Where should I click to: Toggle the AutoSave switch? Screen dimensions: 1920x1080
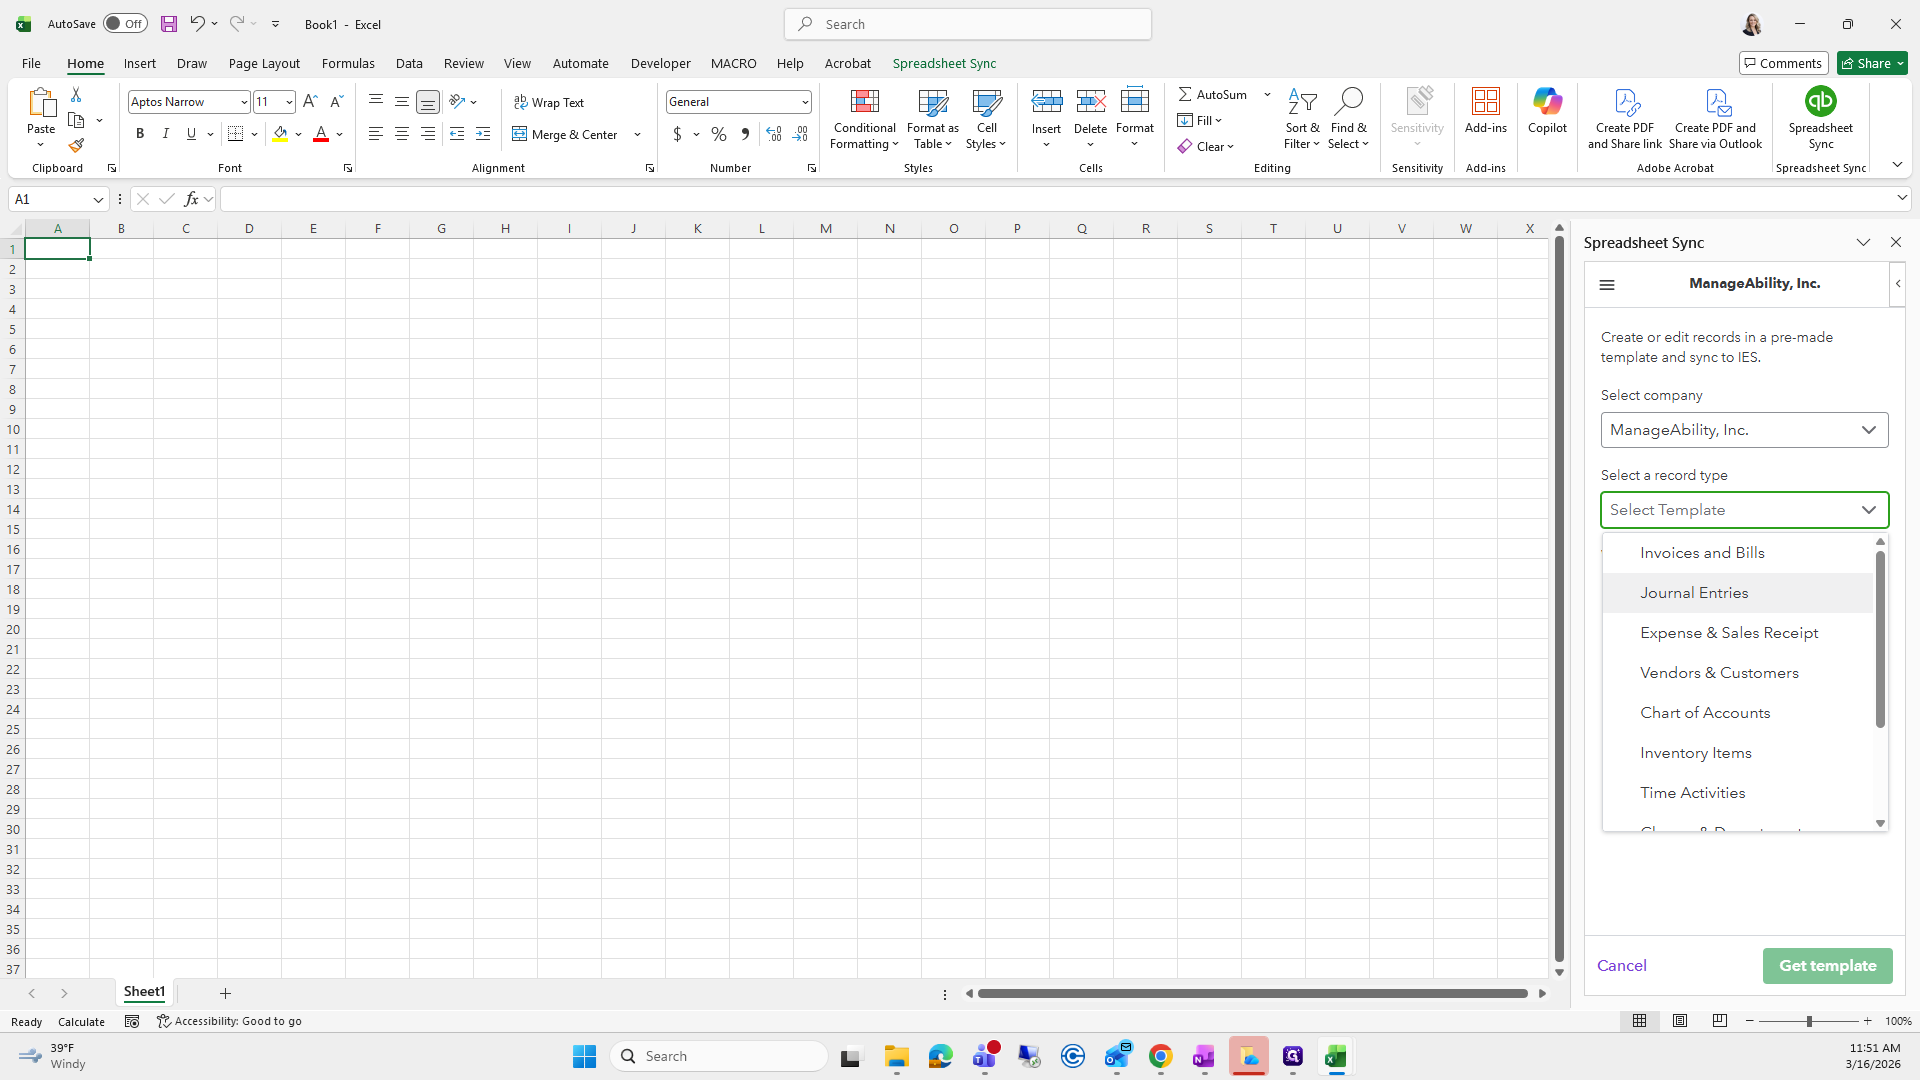125,24
